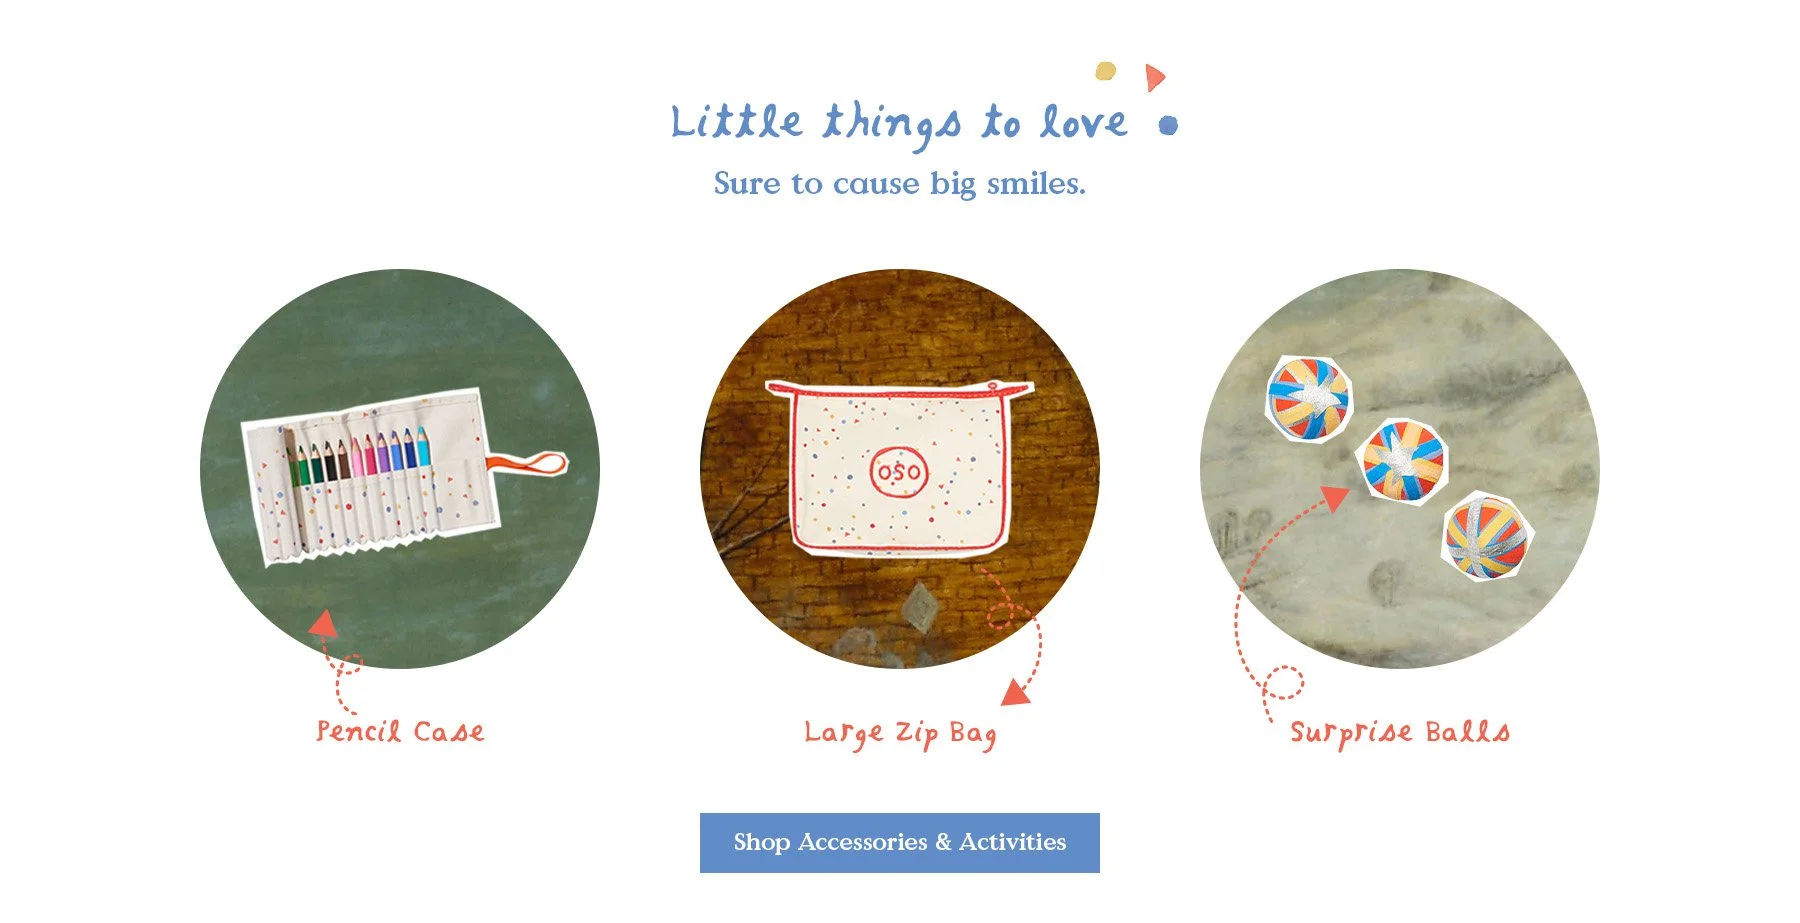Click the OSO logo on the zip bag

pos(899,472)
